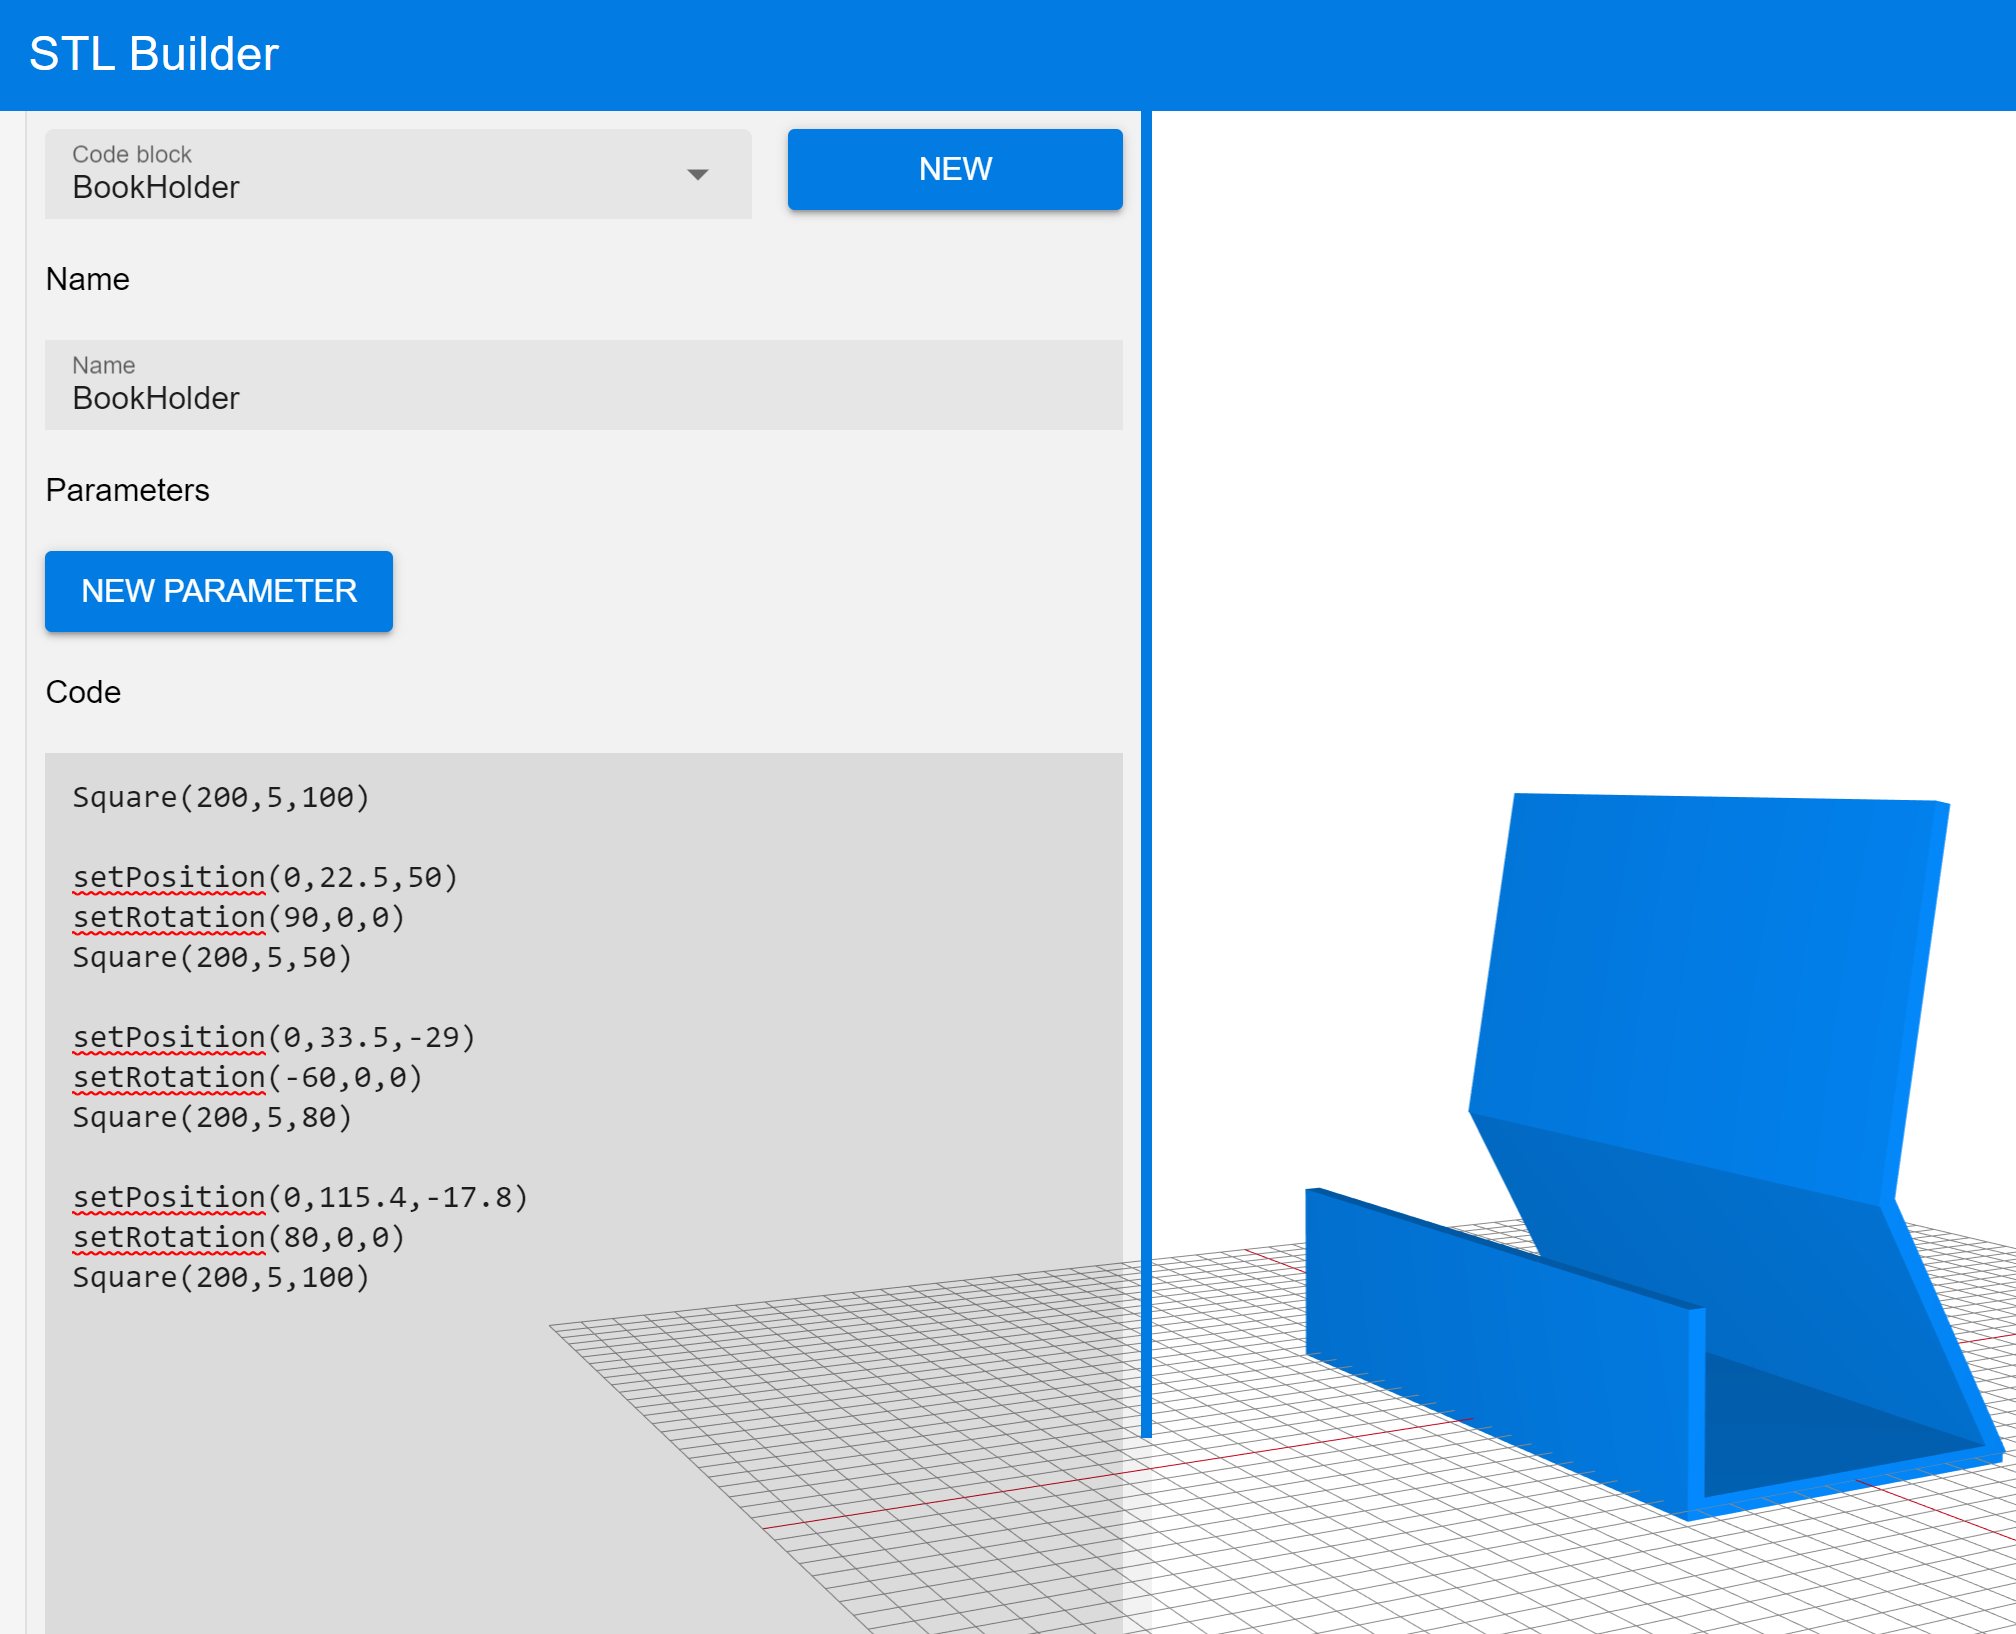Click the line setRotation(90,0,0)

(239, 917)
